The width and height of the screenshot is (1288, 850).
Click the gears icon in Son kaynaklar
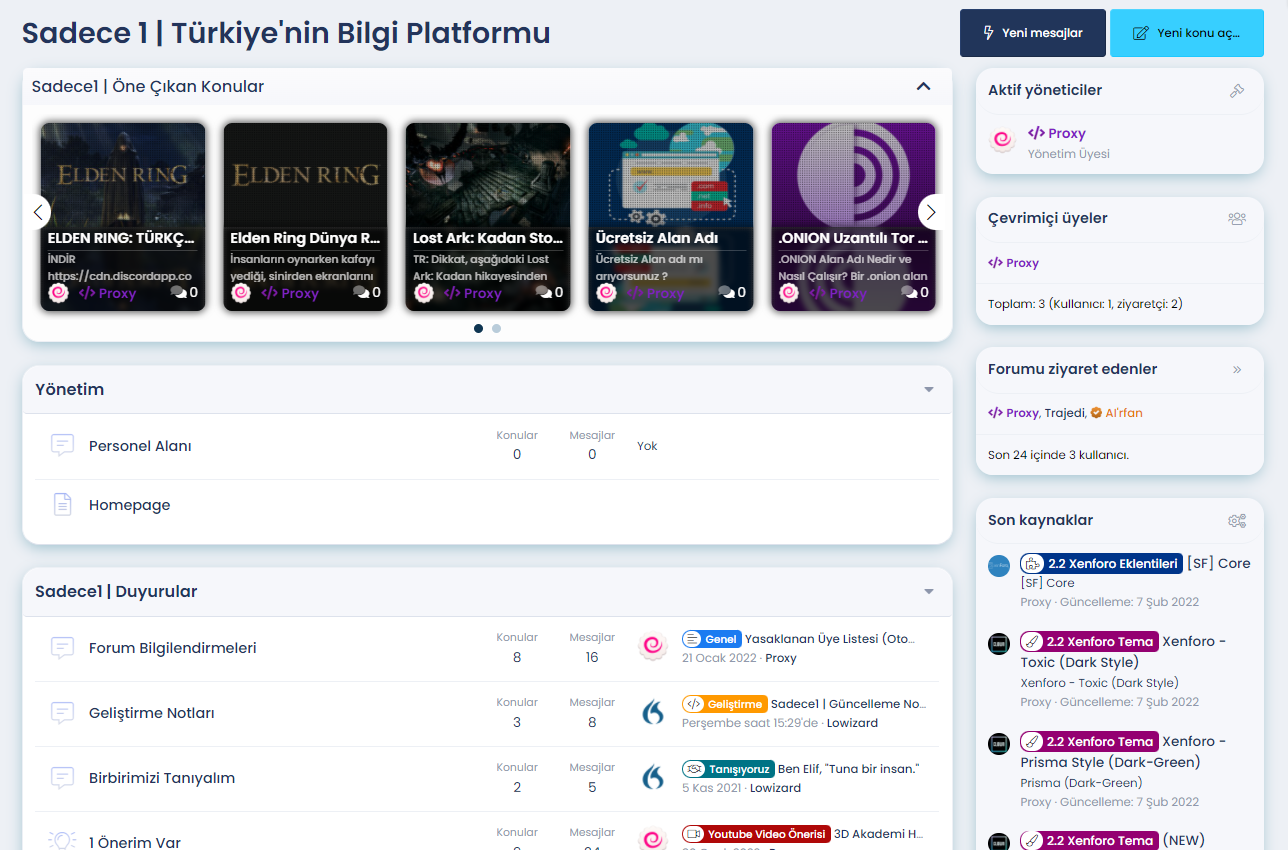pos(1237,520)
